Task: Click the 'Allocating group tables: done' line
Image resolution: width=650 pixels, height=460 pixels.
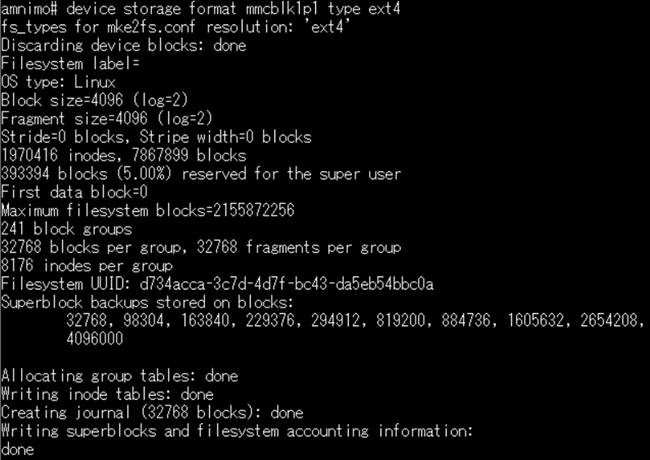Action: (x=119, y=376)
